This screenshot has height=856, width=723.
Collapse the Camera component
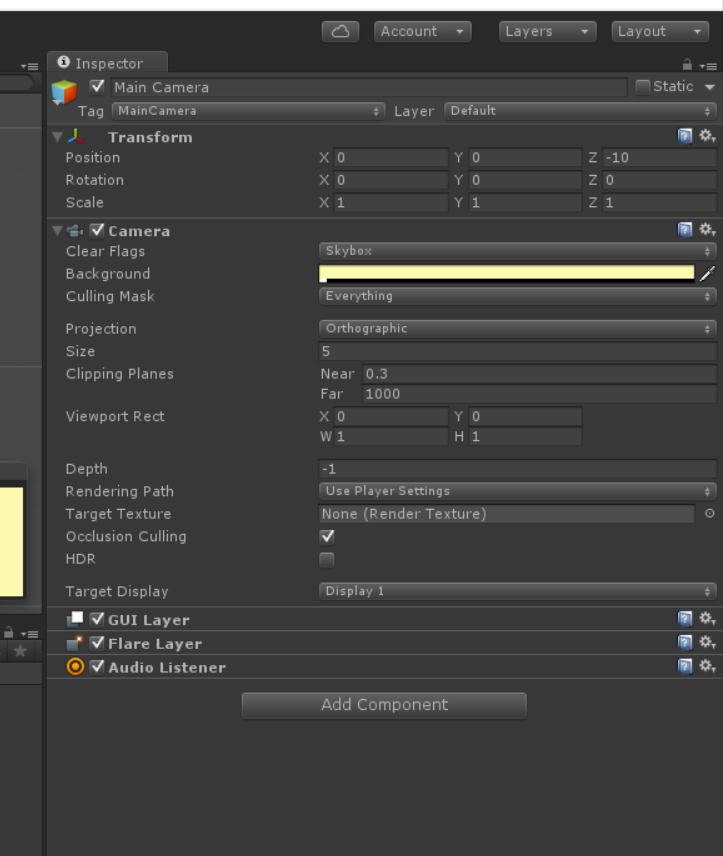57,230
